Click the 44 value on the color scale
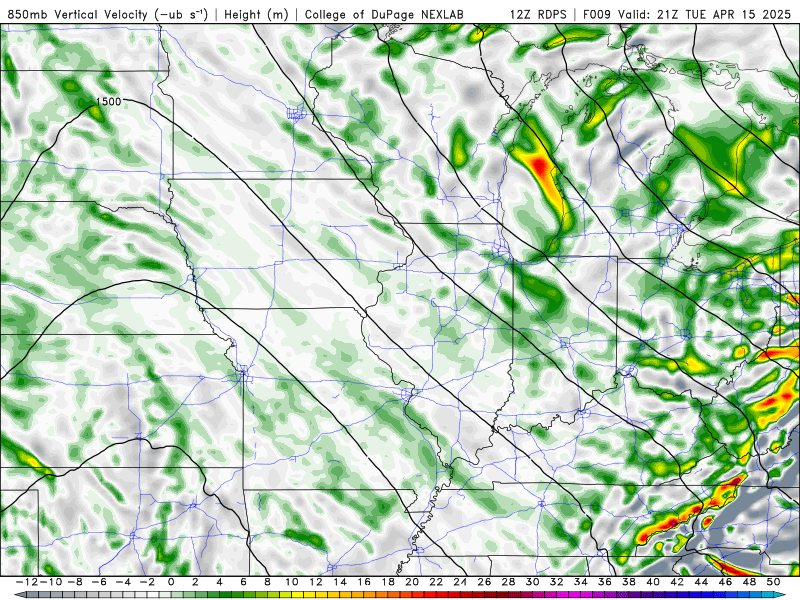The width and height of the screenshot is (800, 600). coord(701,582)
